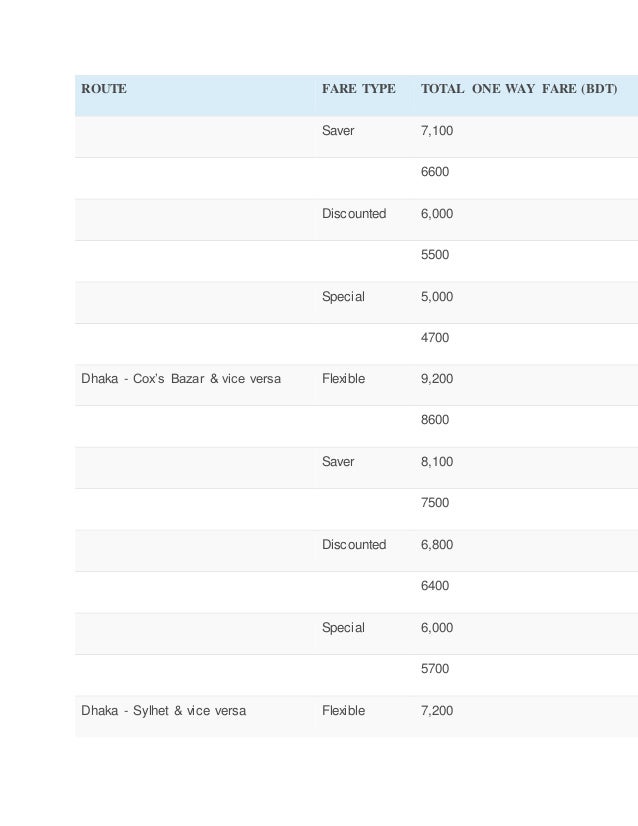Click the 6400 fare value
The width and height of the screenshot is (638, 826).
click(435, 586)
